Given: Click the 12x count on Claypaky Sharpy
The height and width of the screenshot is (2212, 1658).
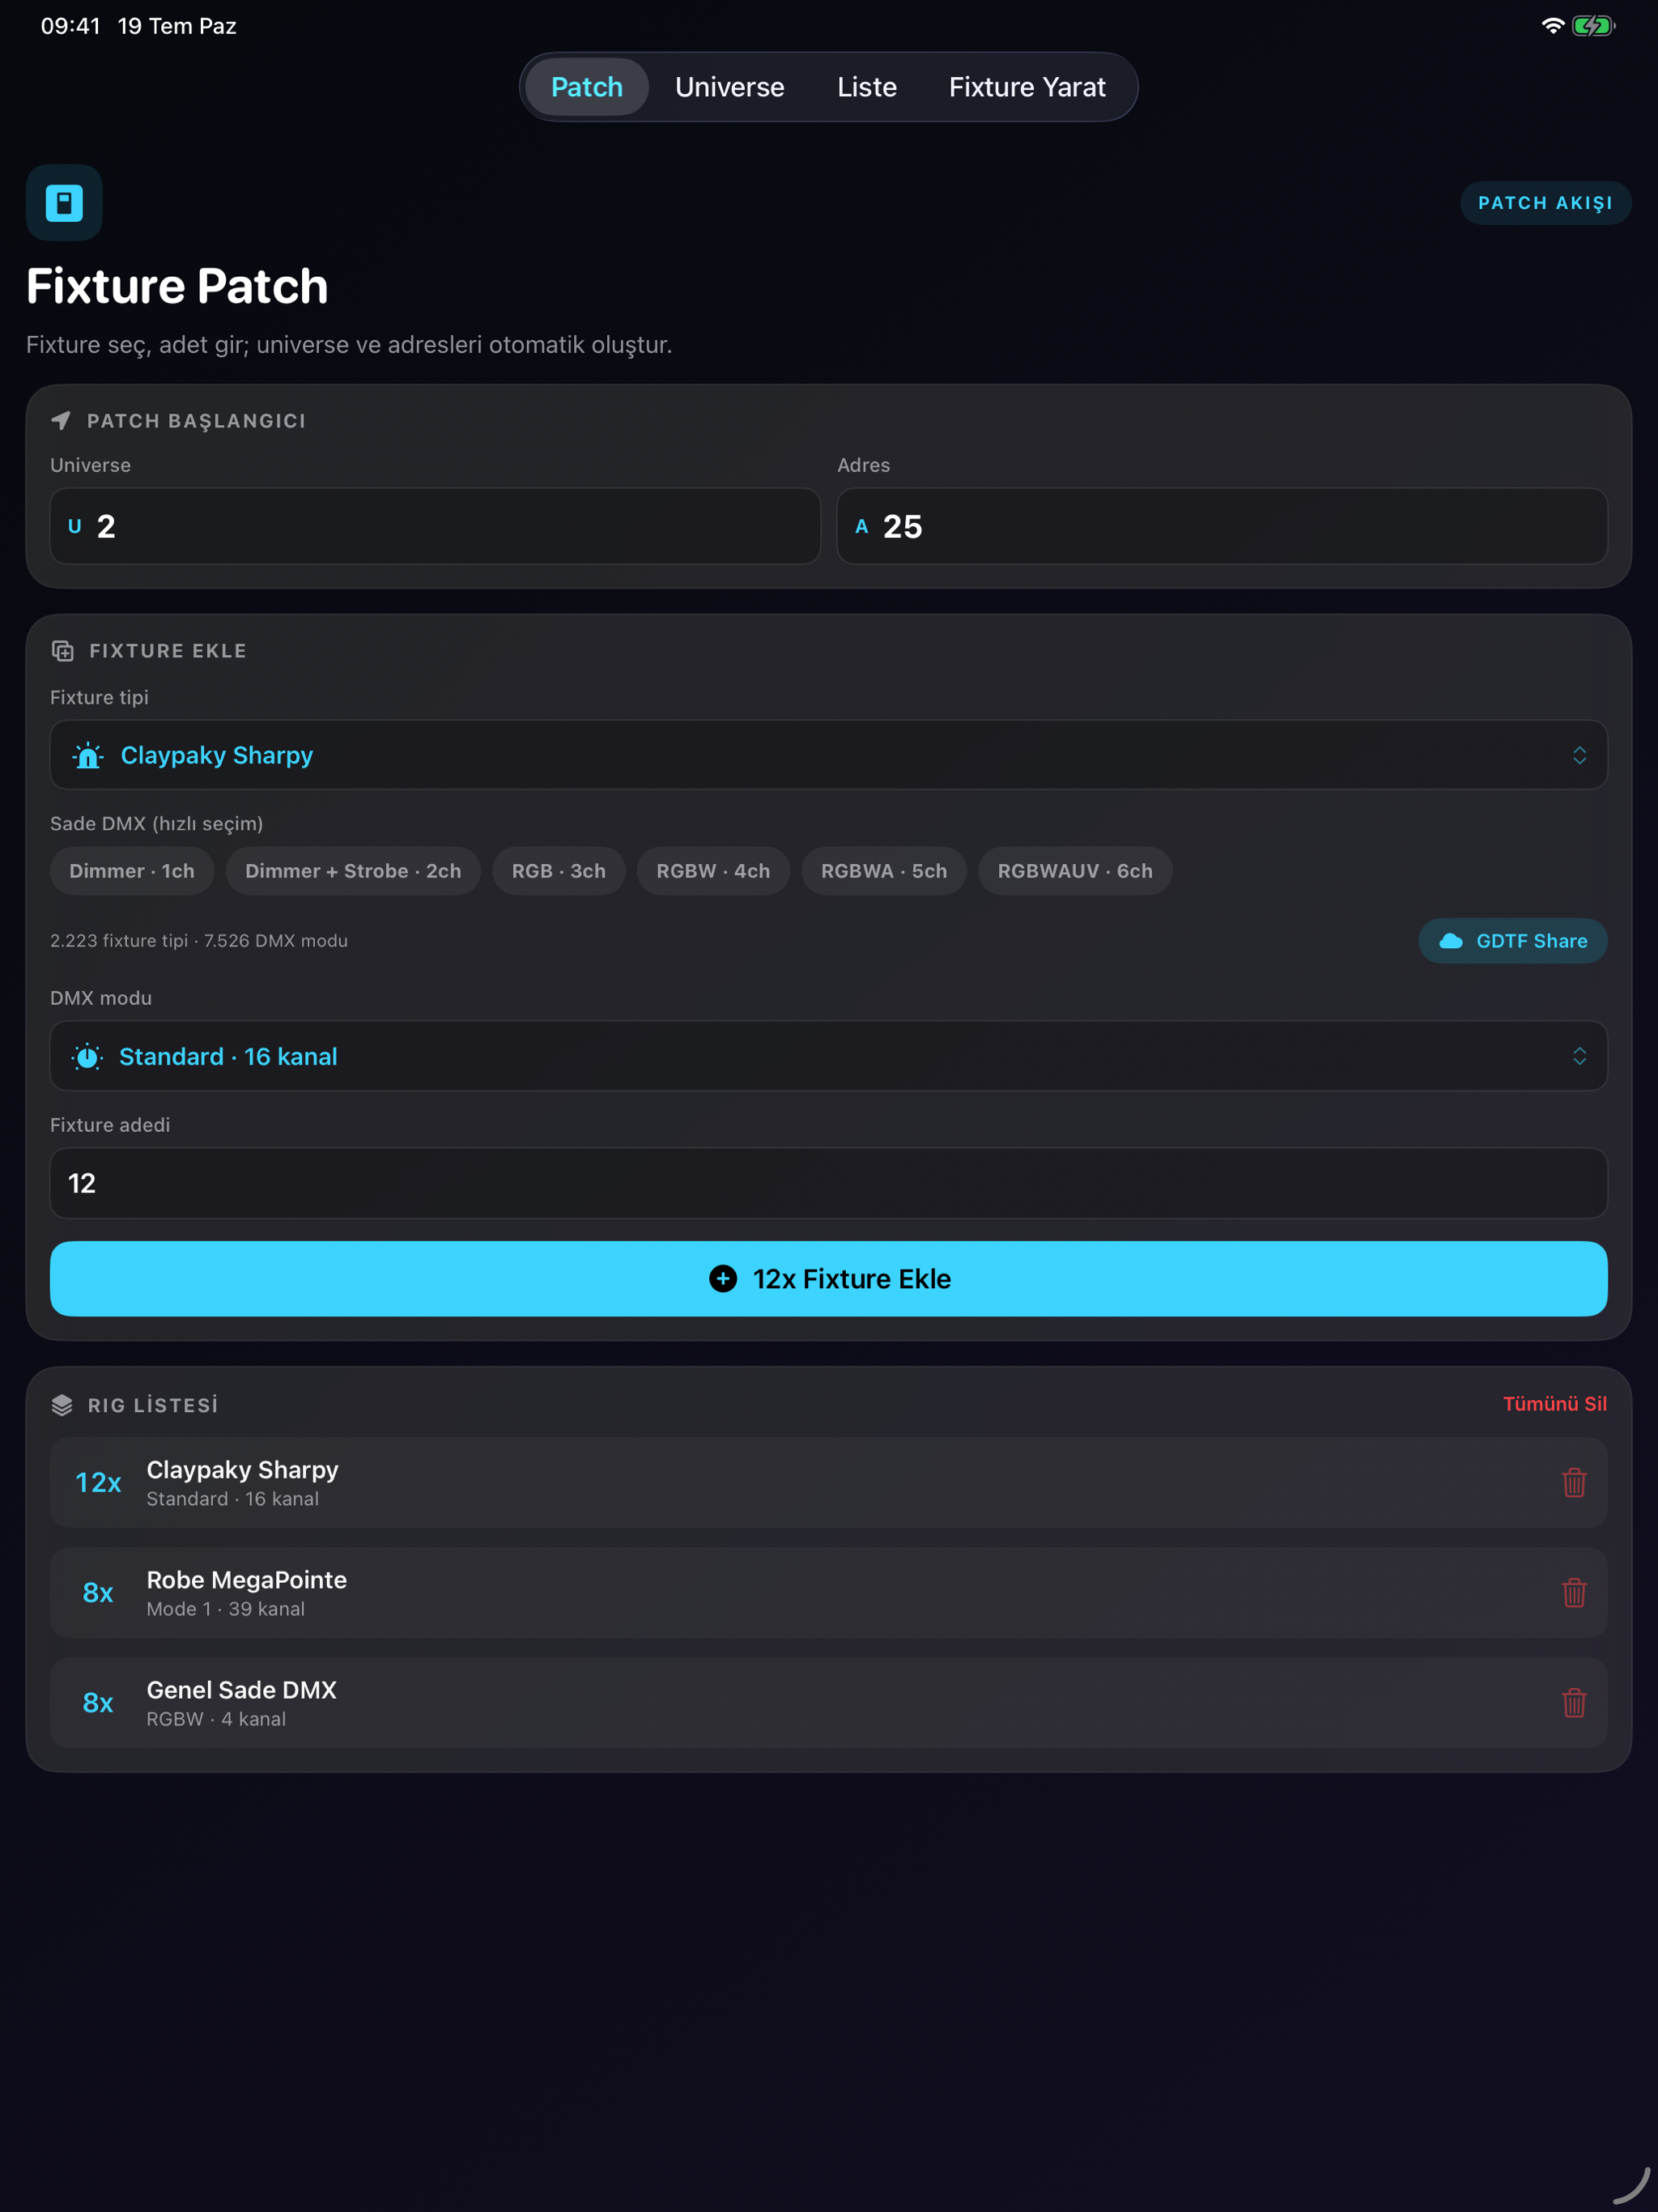Looking at the screenshot, I should (x=98, y=1482).
